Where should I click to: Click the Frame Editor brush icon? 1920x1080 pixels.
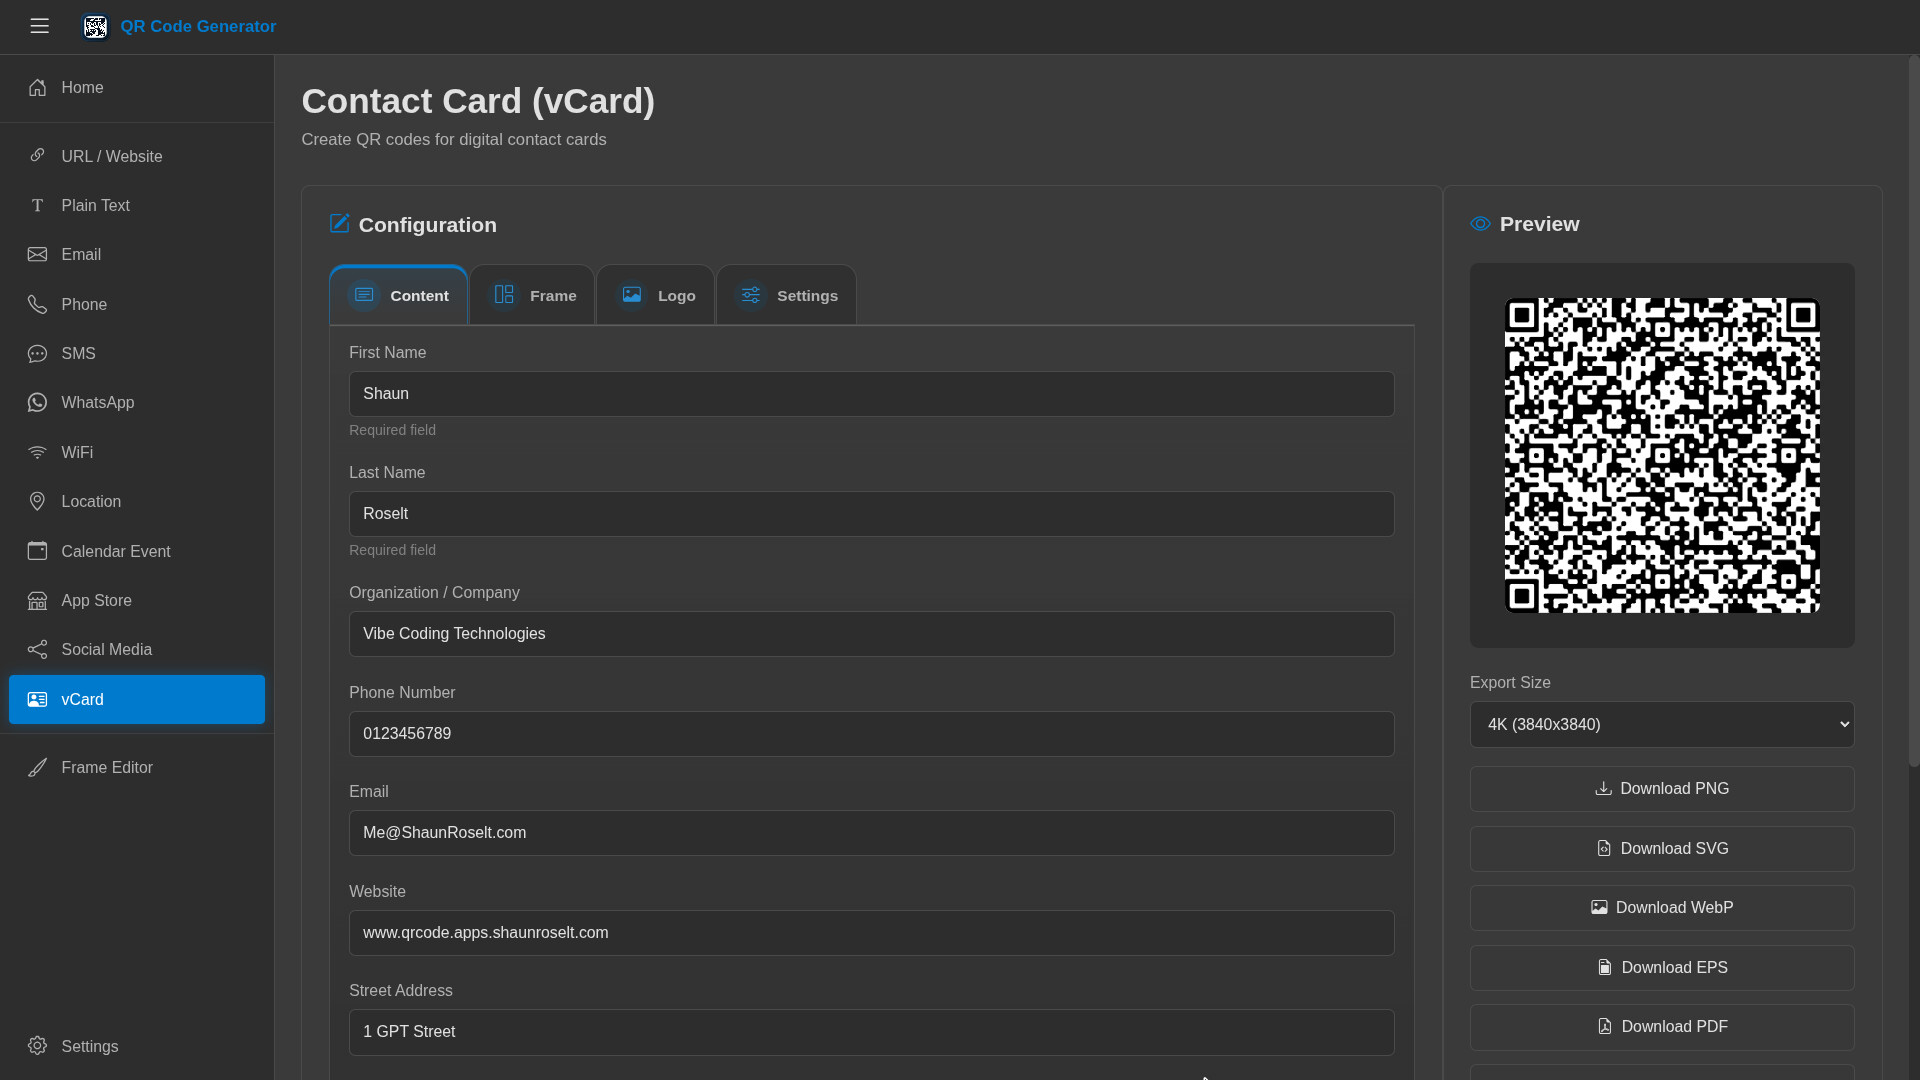pos(37,767)
